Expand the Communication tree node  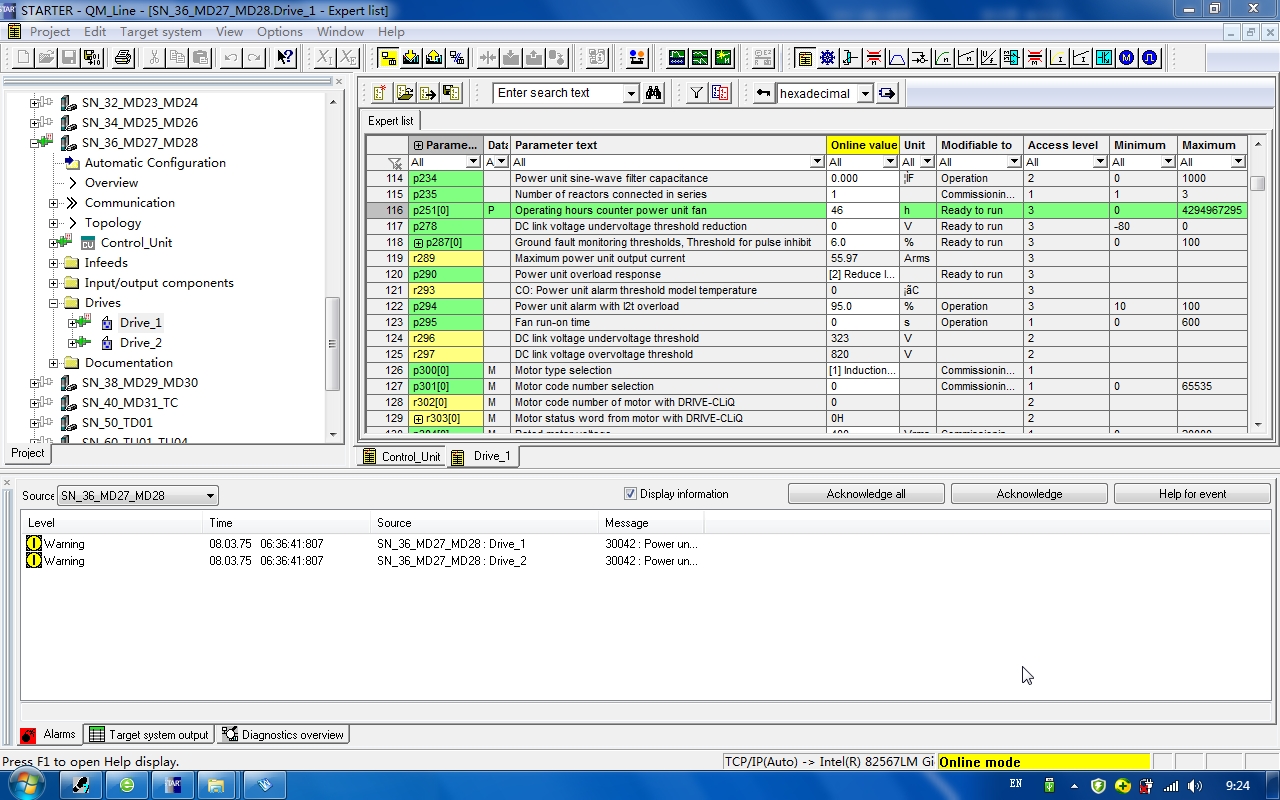[54, 203]
